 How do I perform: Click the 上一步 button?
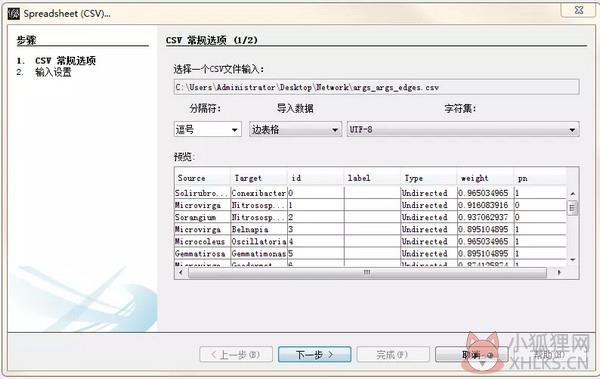[236, 354]
